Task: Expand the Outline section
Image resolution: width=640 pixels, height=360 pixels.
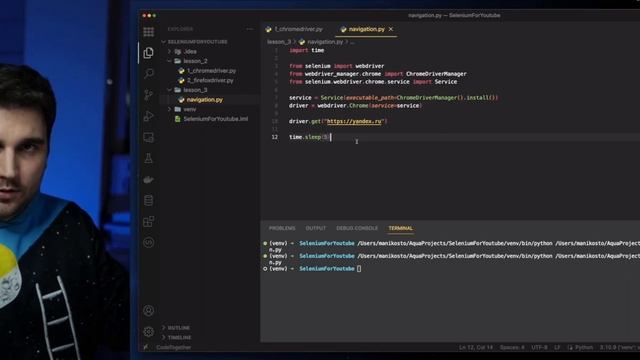Action: [x=178, y=328]
